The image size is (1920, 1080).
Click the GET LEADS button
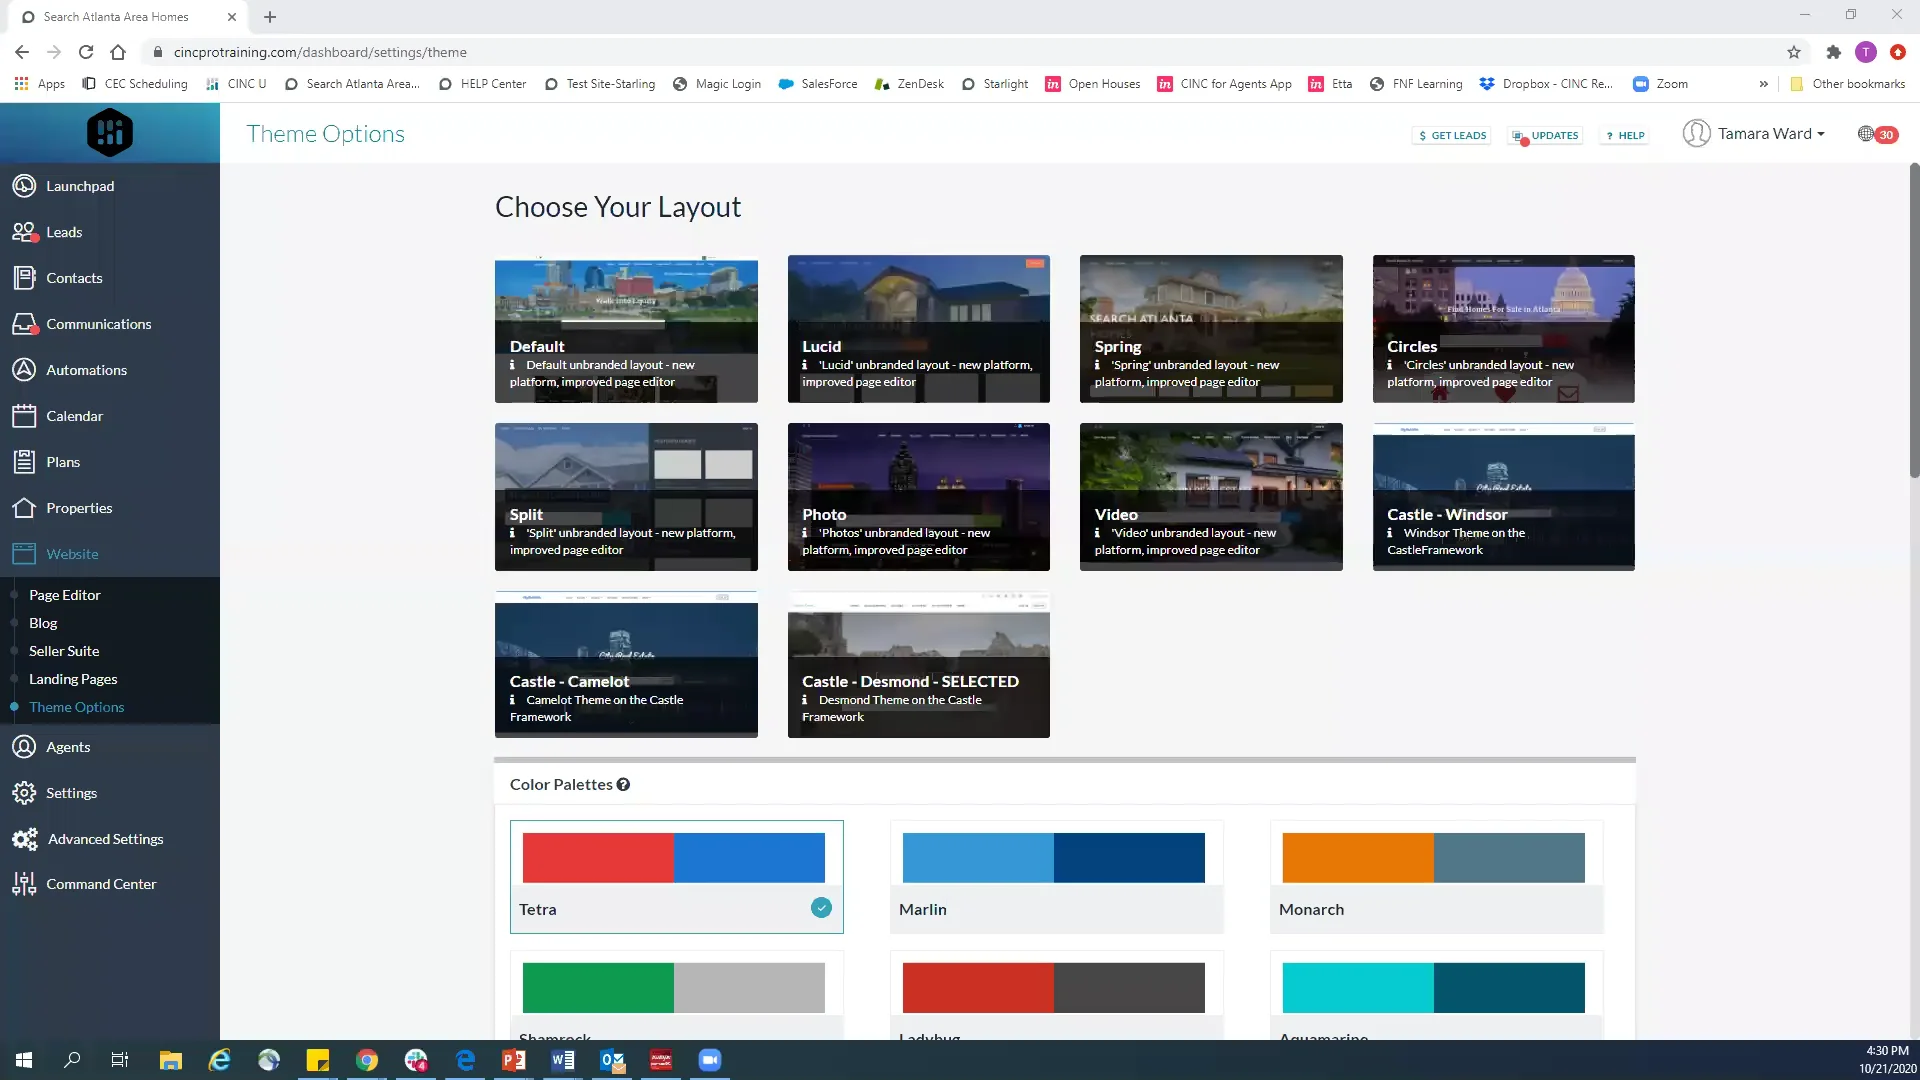tap(1452, 135)
